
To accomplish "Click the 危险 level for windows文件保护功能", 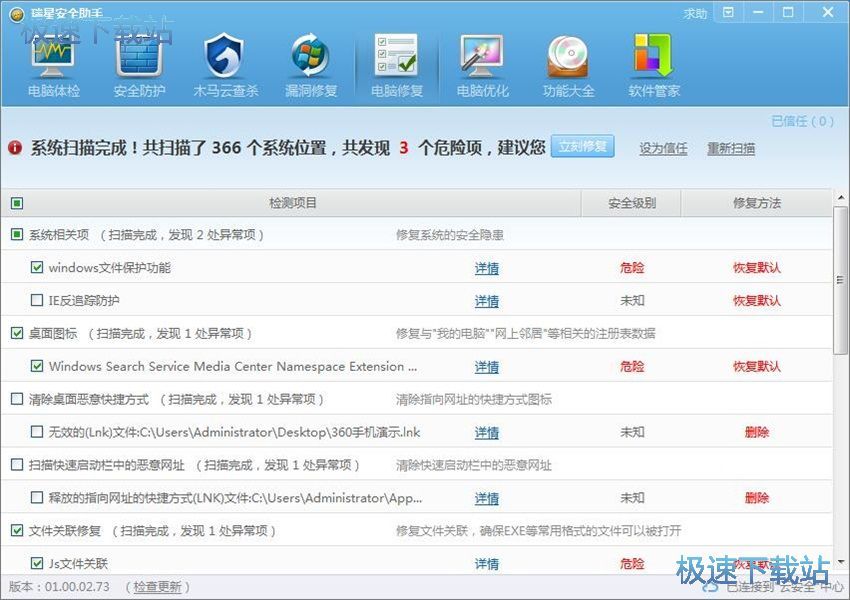I will pos(632,268).
